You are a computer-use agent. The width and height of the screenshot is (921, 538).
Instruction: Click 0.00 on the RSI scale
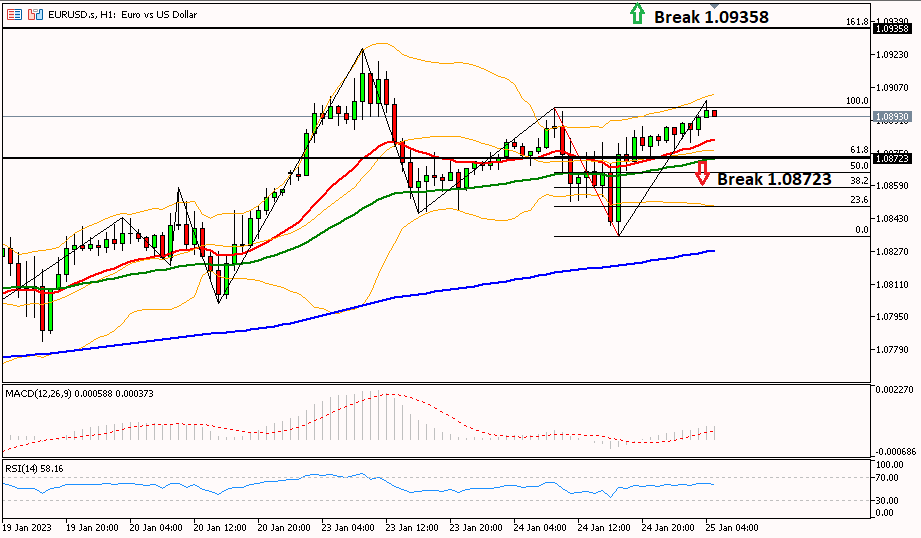[x=885, y=513]
